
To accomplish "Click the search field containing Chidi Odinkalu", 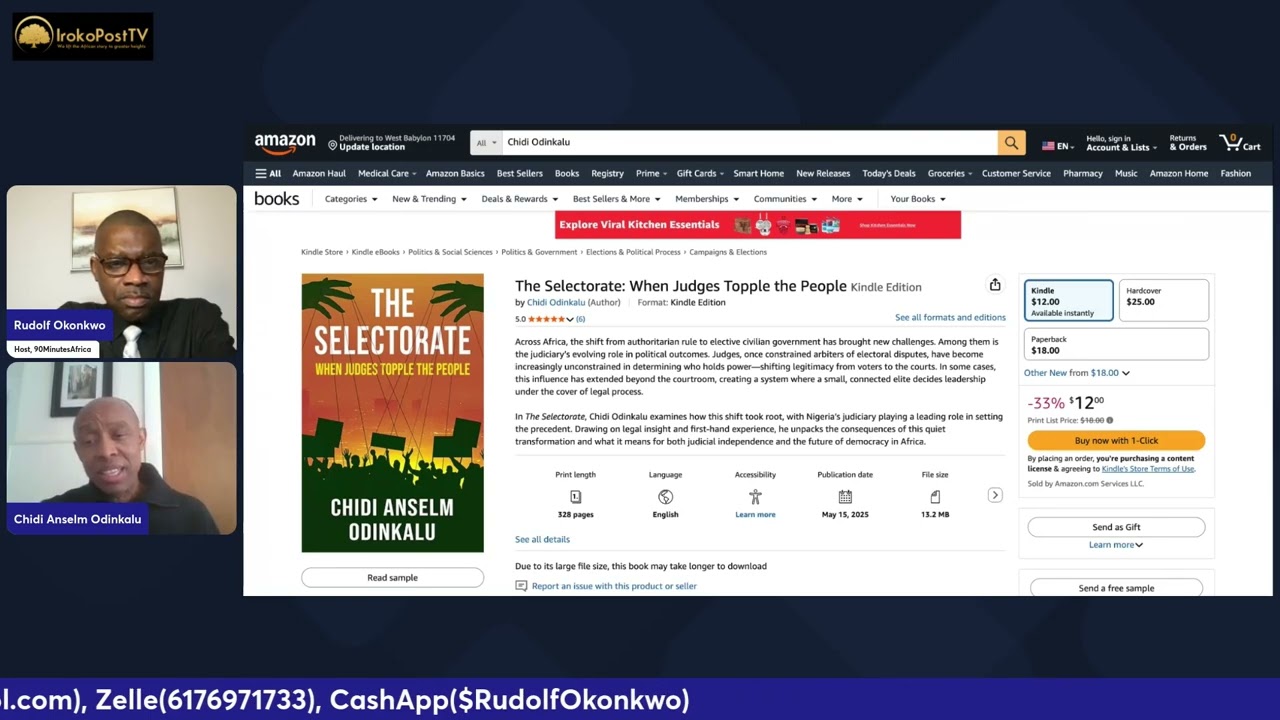I will click(749, 143).
